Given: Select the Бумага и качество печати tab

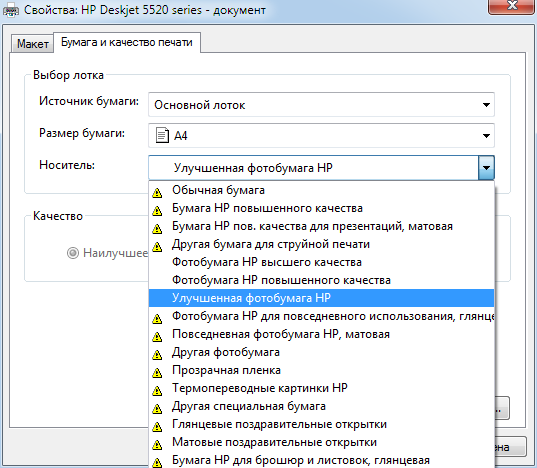Looking at the screenshot, I should click(x=127, y=42).
